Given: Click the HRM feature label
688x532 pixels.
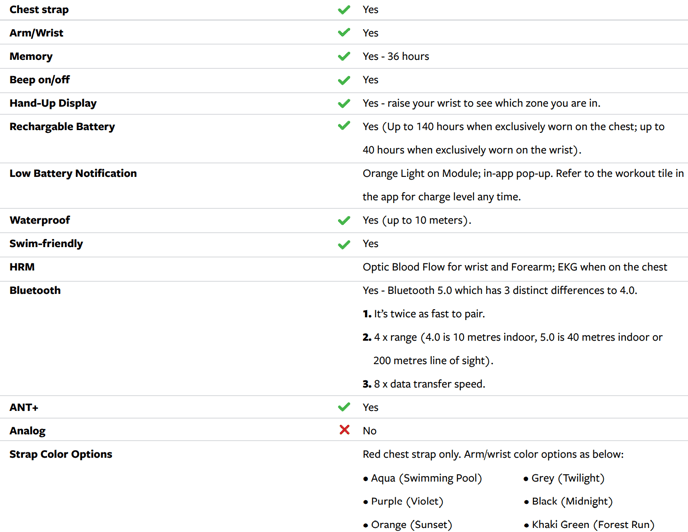Looking at the screenshot, I should click(22, 267).
